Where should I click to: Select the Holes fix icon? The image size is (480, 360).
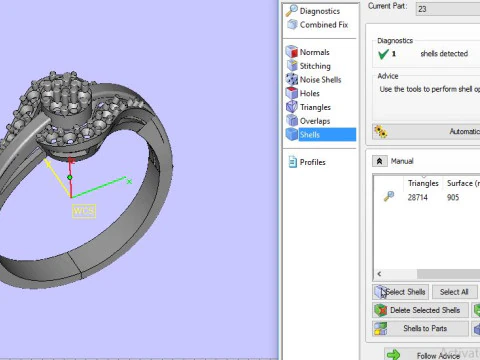point(292,93)
